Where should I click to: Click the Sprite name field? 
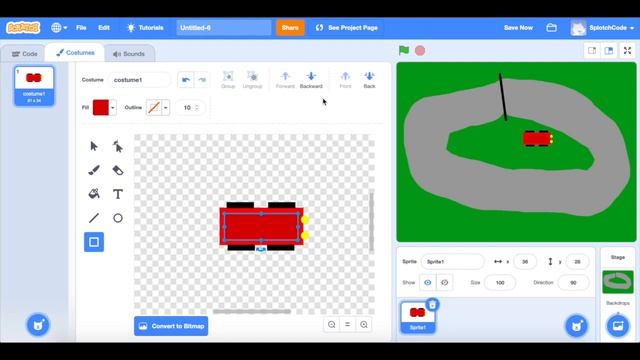tap(452, 262)
